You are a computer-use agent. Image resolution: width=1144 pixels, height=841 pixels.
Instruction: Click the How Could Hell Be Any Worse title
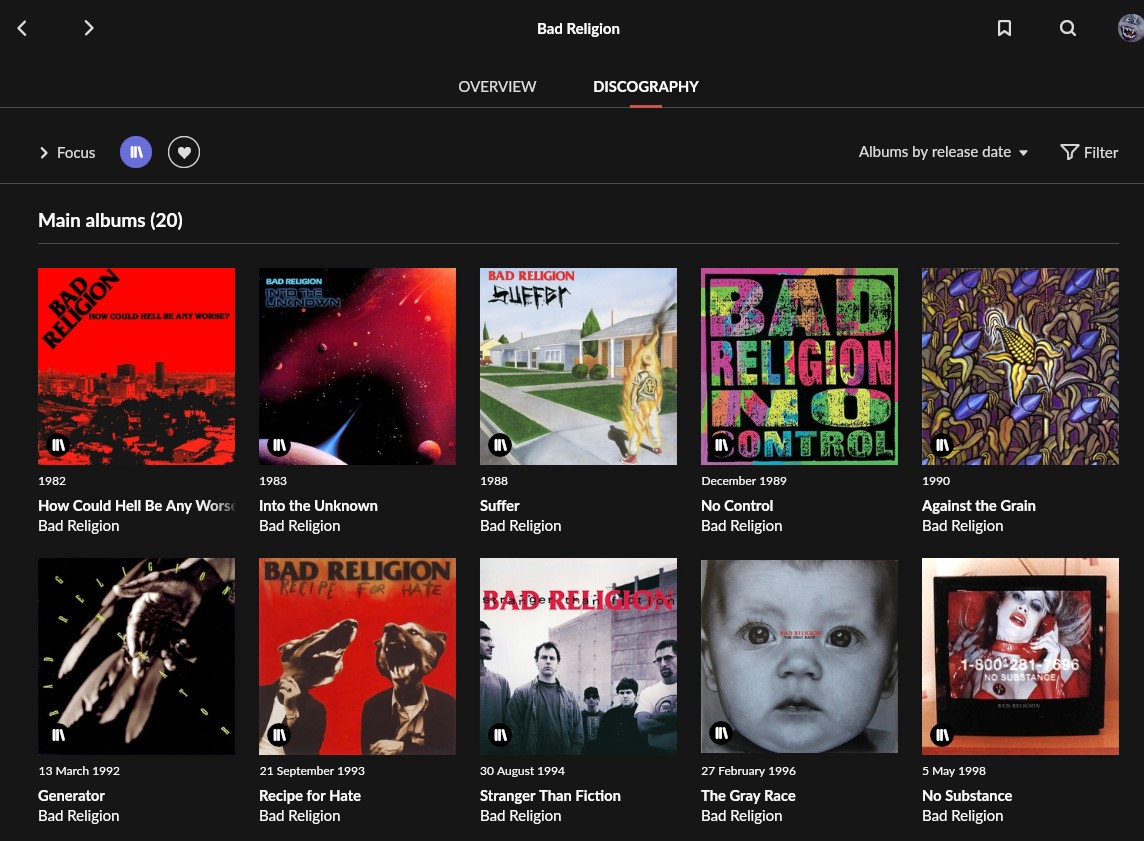tap(136, 505)
